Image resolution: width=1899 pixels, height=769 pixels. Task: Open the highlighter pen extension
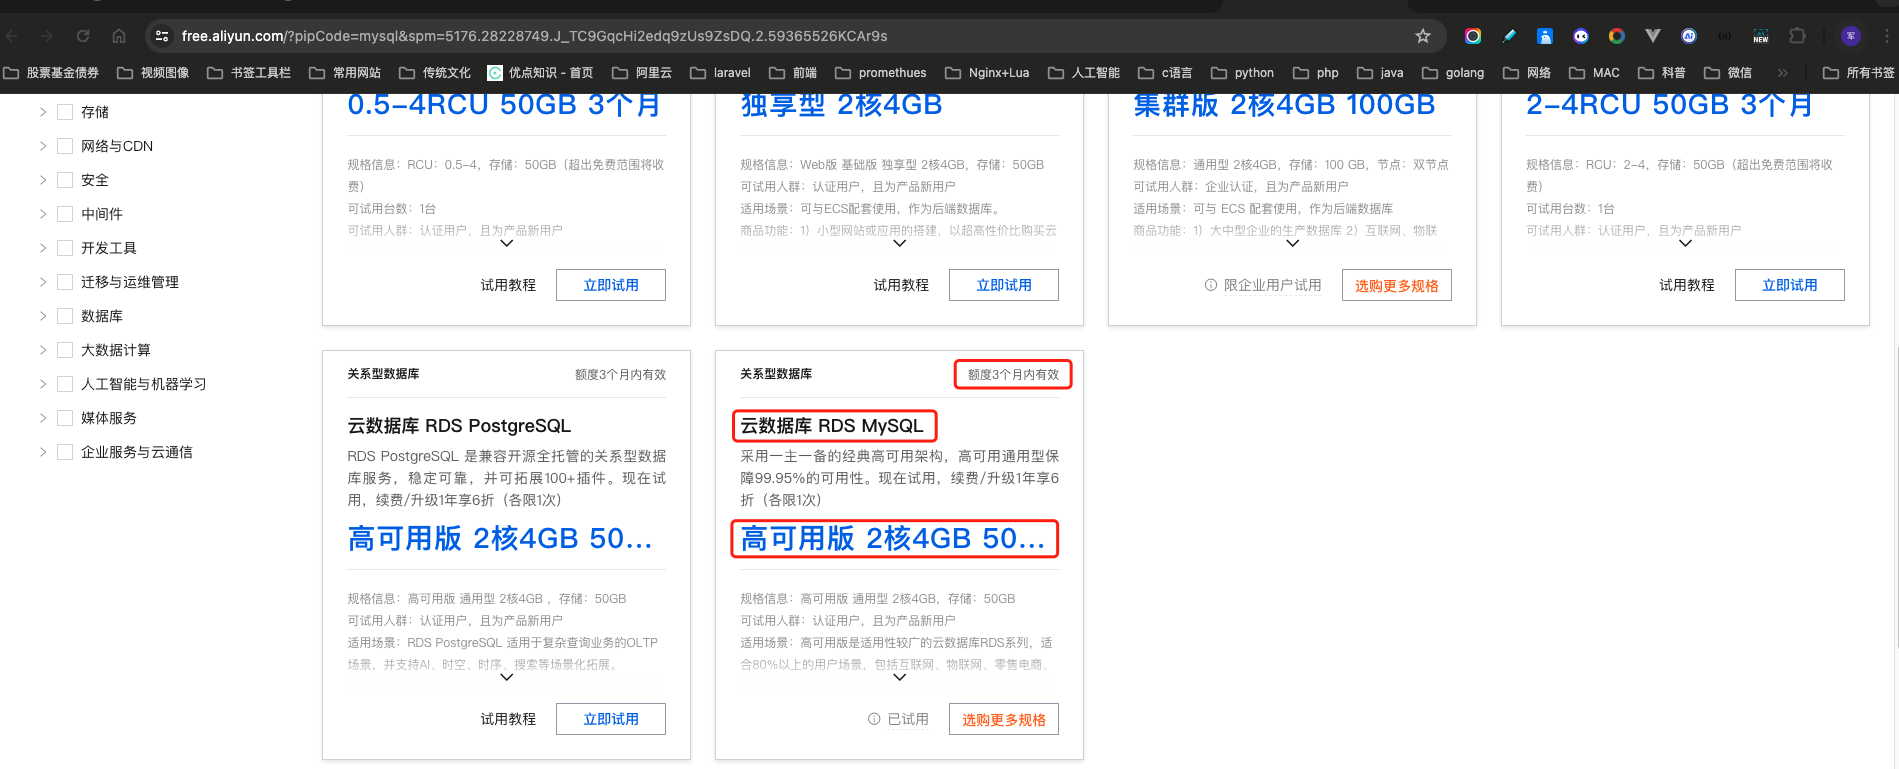1509,36
